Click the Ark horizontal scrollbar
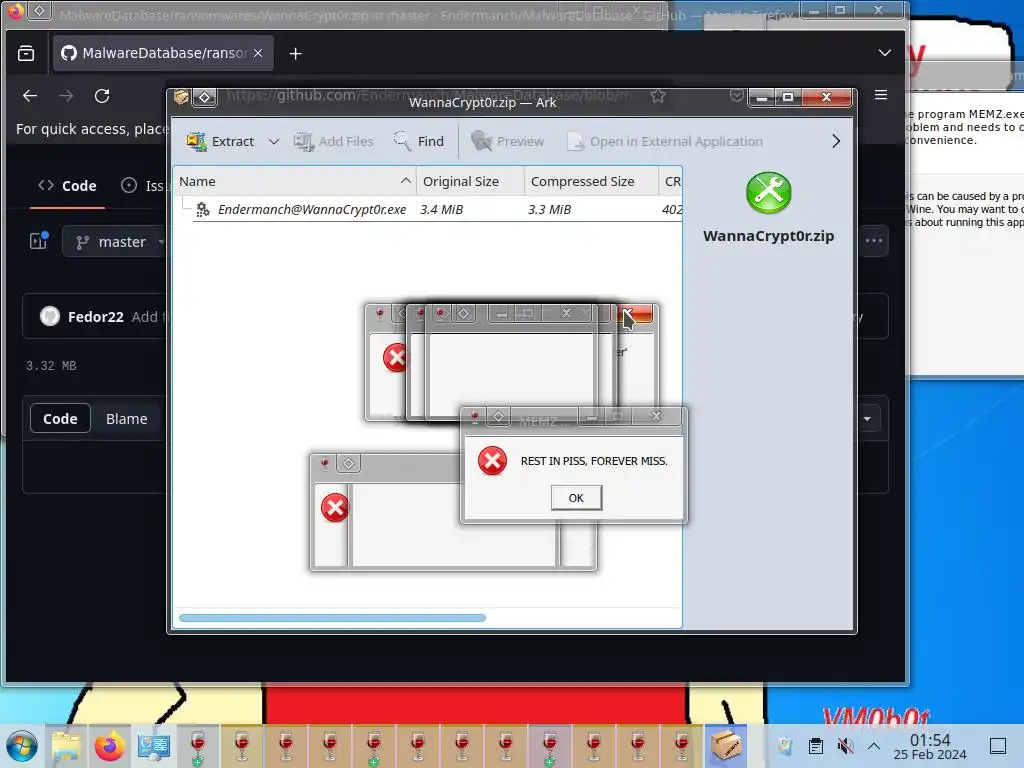The image size is (1024, 768). point(332,618)
